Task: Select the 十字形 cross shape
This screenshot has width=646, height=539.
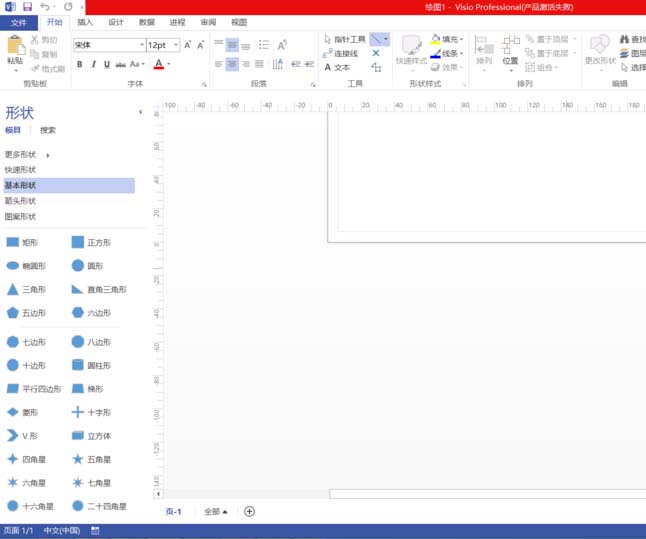Action: click(x=92, y=412)
